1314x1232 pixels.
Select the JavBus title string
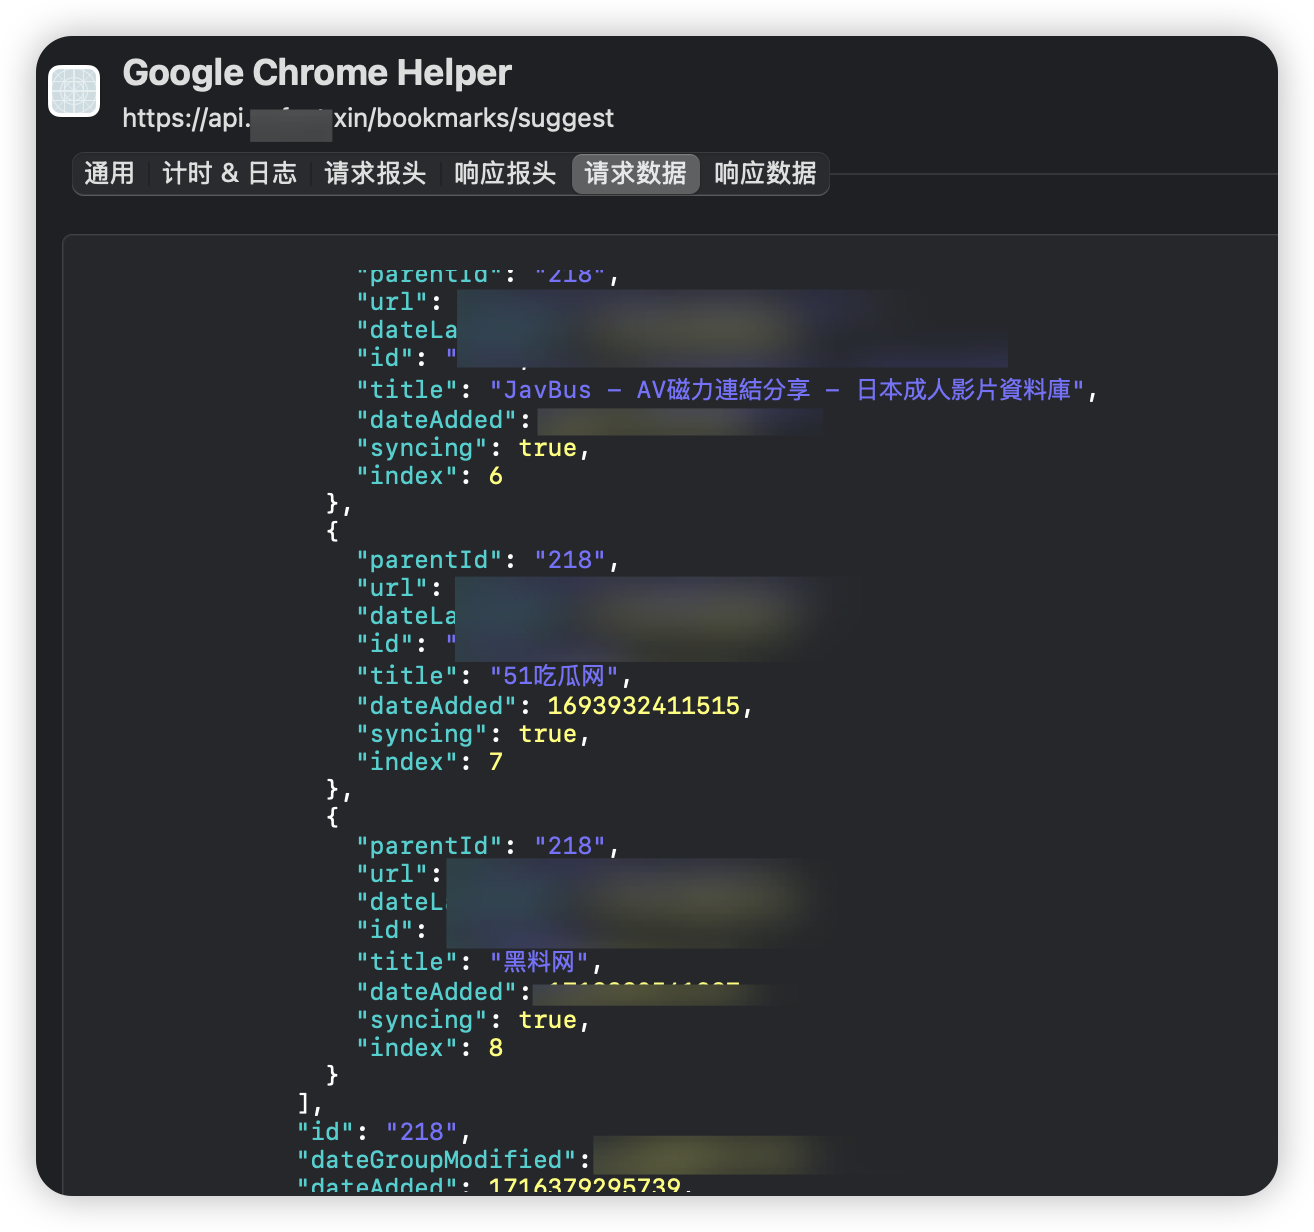click(x=789, y=390)
